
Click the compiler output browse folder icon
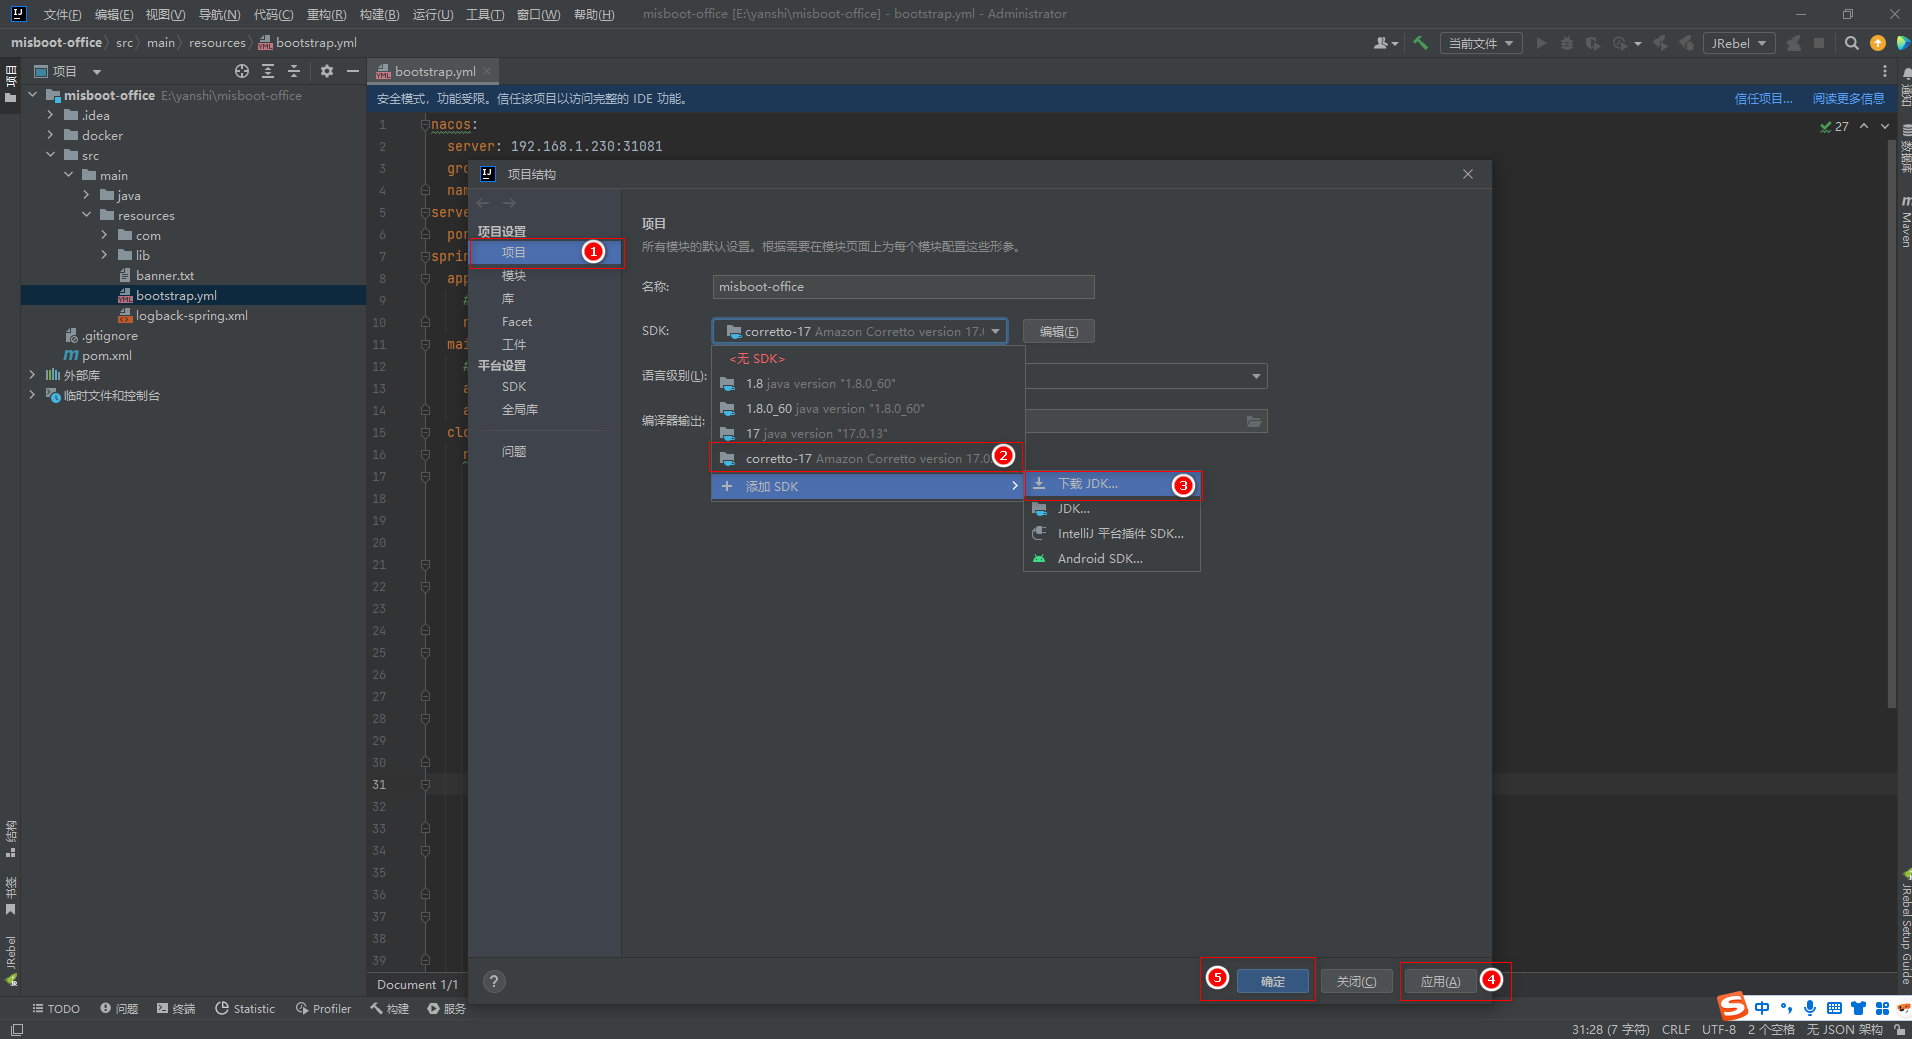click(1254, 421)
